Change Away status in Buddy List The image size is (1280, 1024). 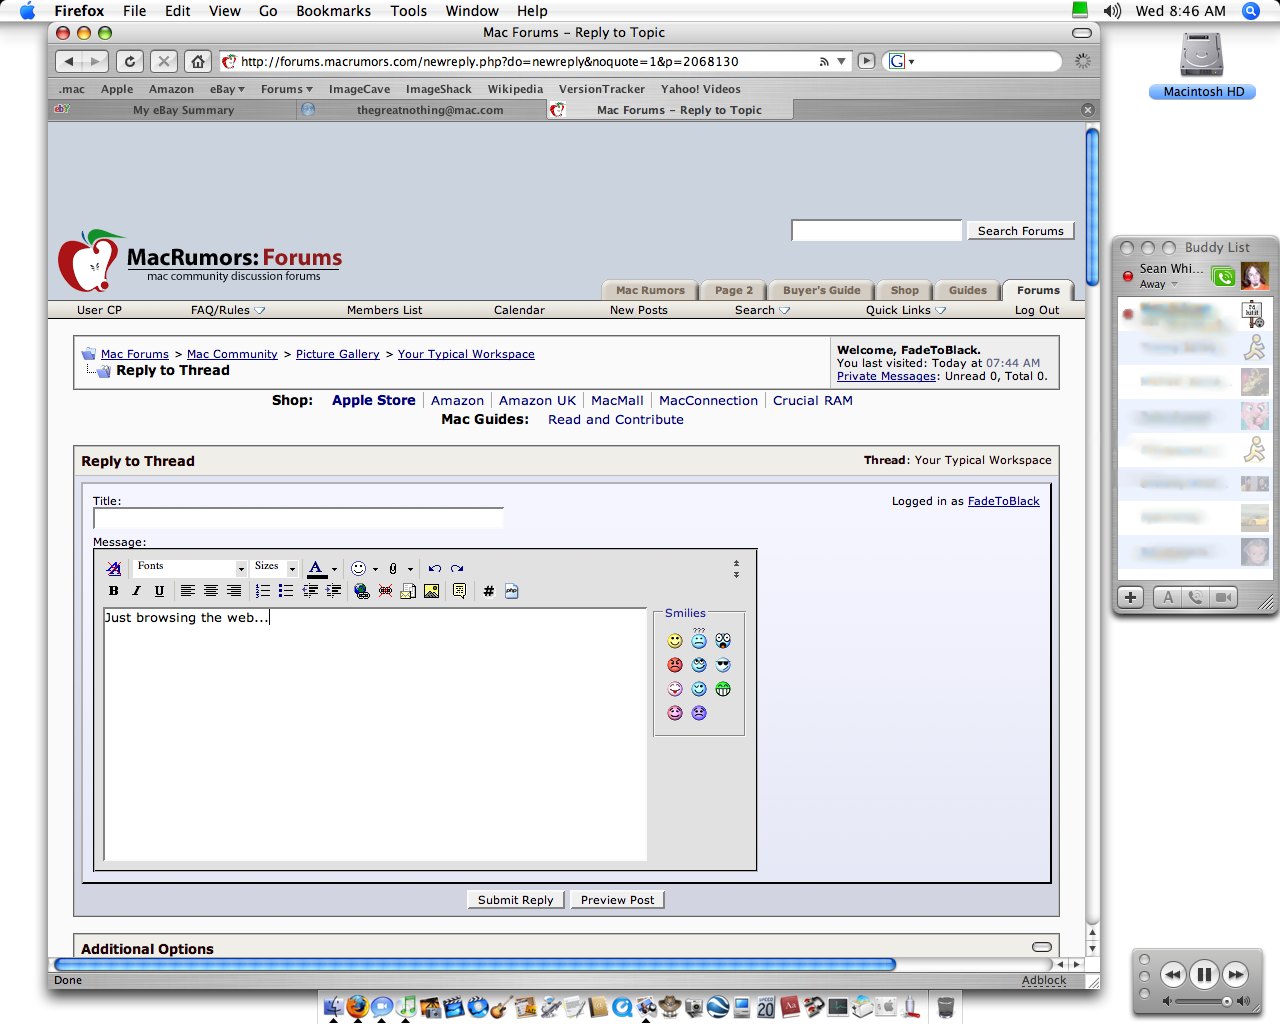tap(1159, 284)
